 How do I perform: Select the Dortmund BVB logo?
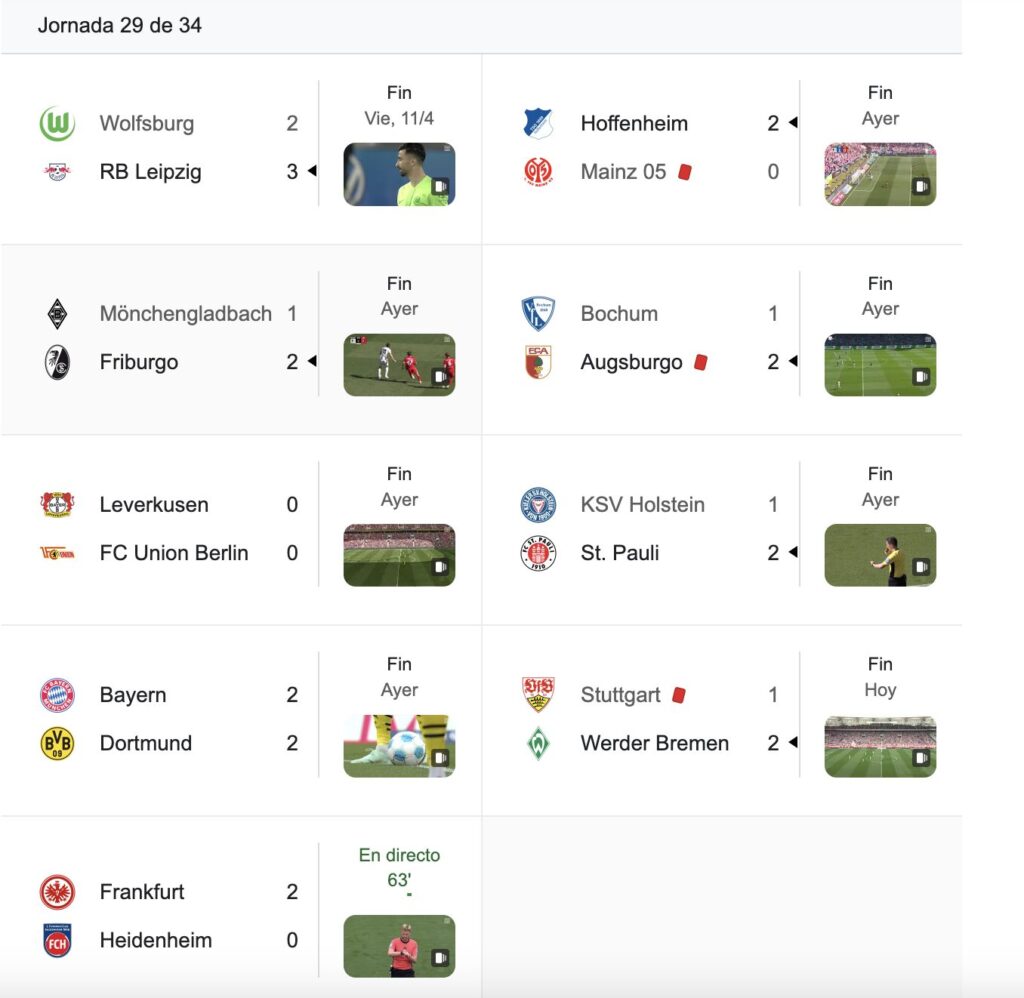(57, 743)
